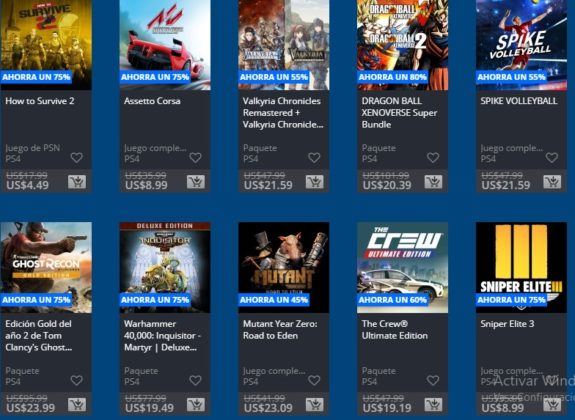Open the Mutant Year Zero: Road to Eden title
The height and width of the screenshot is (420, 575).
click(280, 330)
